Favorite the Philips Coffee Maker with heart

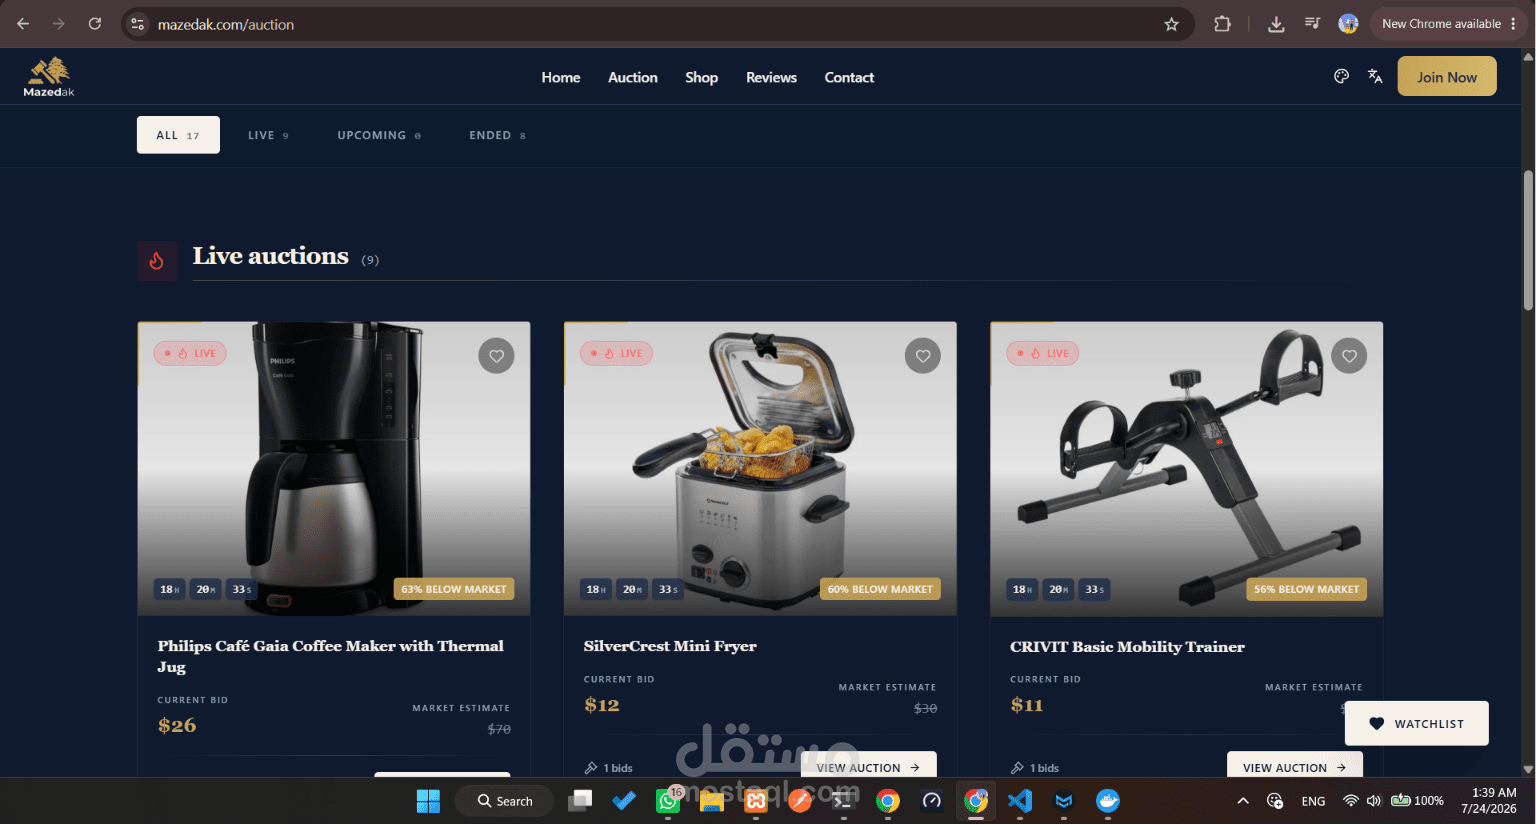click(496, 355)
